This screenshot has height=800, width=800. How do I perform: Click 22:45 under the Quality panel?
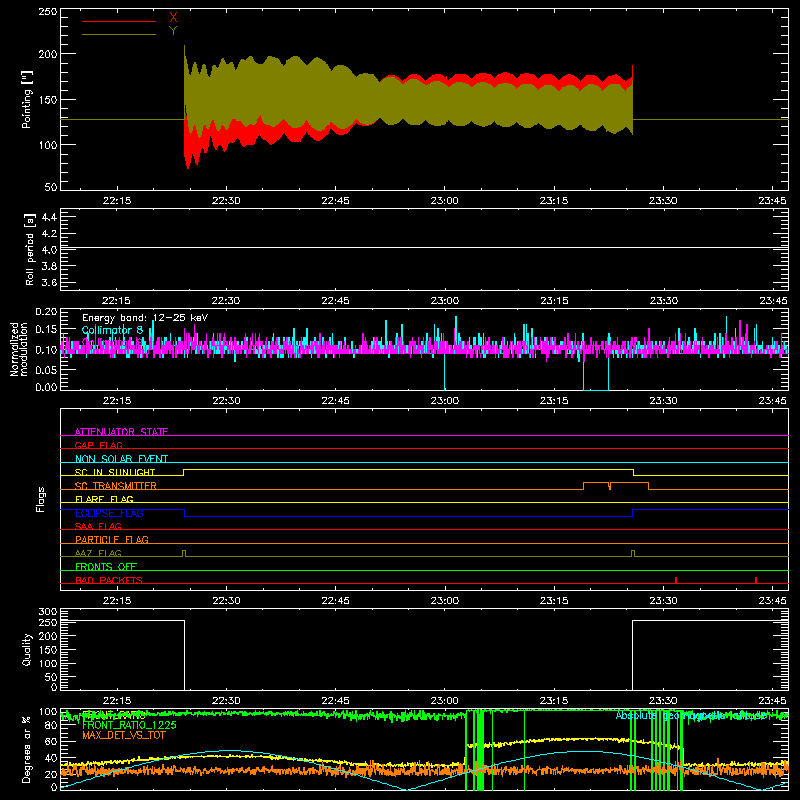tap(336, 701)
